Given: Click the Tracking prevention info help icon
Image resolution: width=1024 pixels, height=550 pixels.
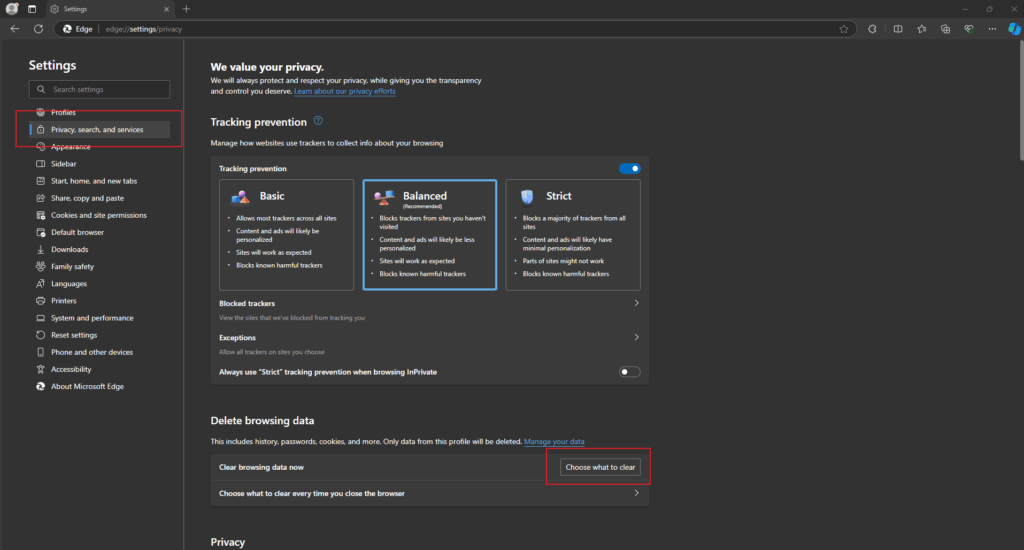Looking at the screenshot, I should [318, 121].
